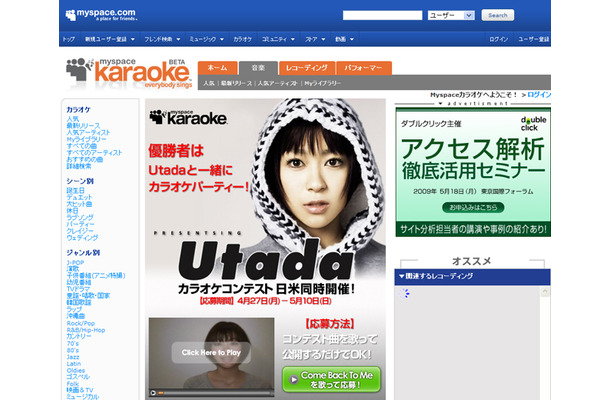The height and width of the screenshot is (400, 610).
Task: Click the DoubleClick logo in the advertisement
Action: click(533, 124)
